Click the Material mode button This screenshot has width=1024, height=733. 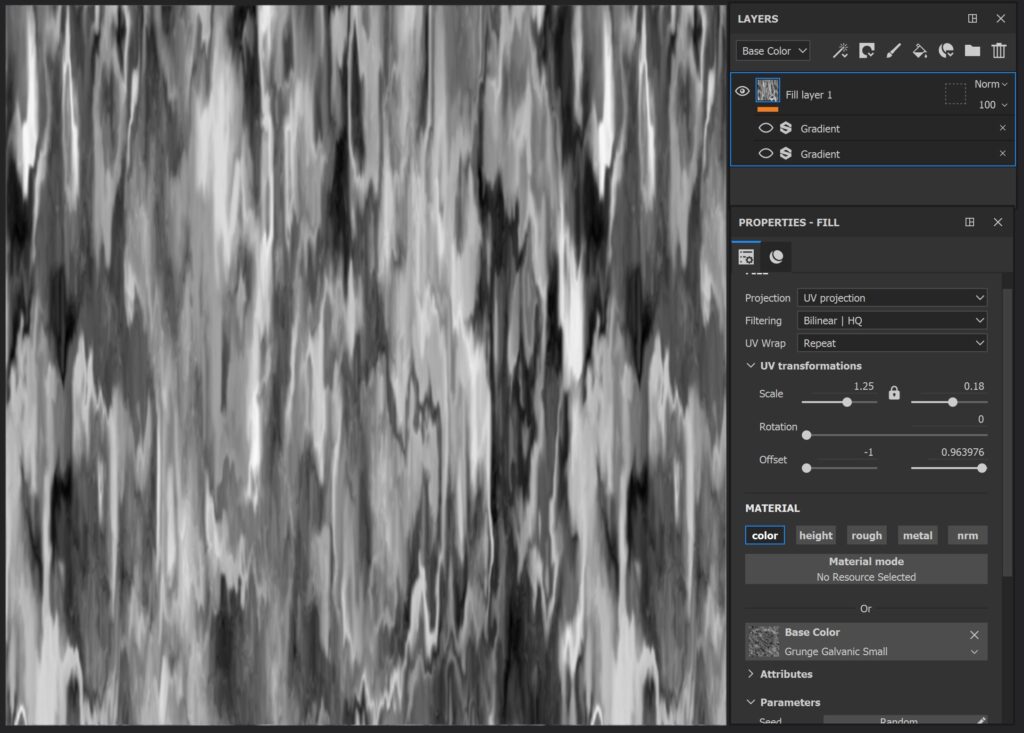tap(866, 569)
